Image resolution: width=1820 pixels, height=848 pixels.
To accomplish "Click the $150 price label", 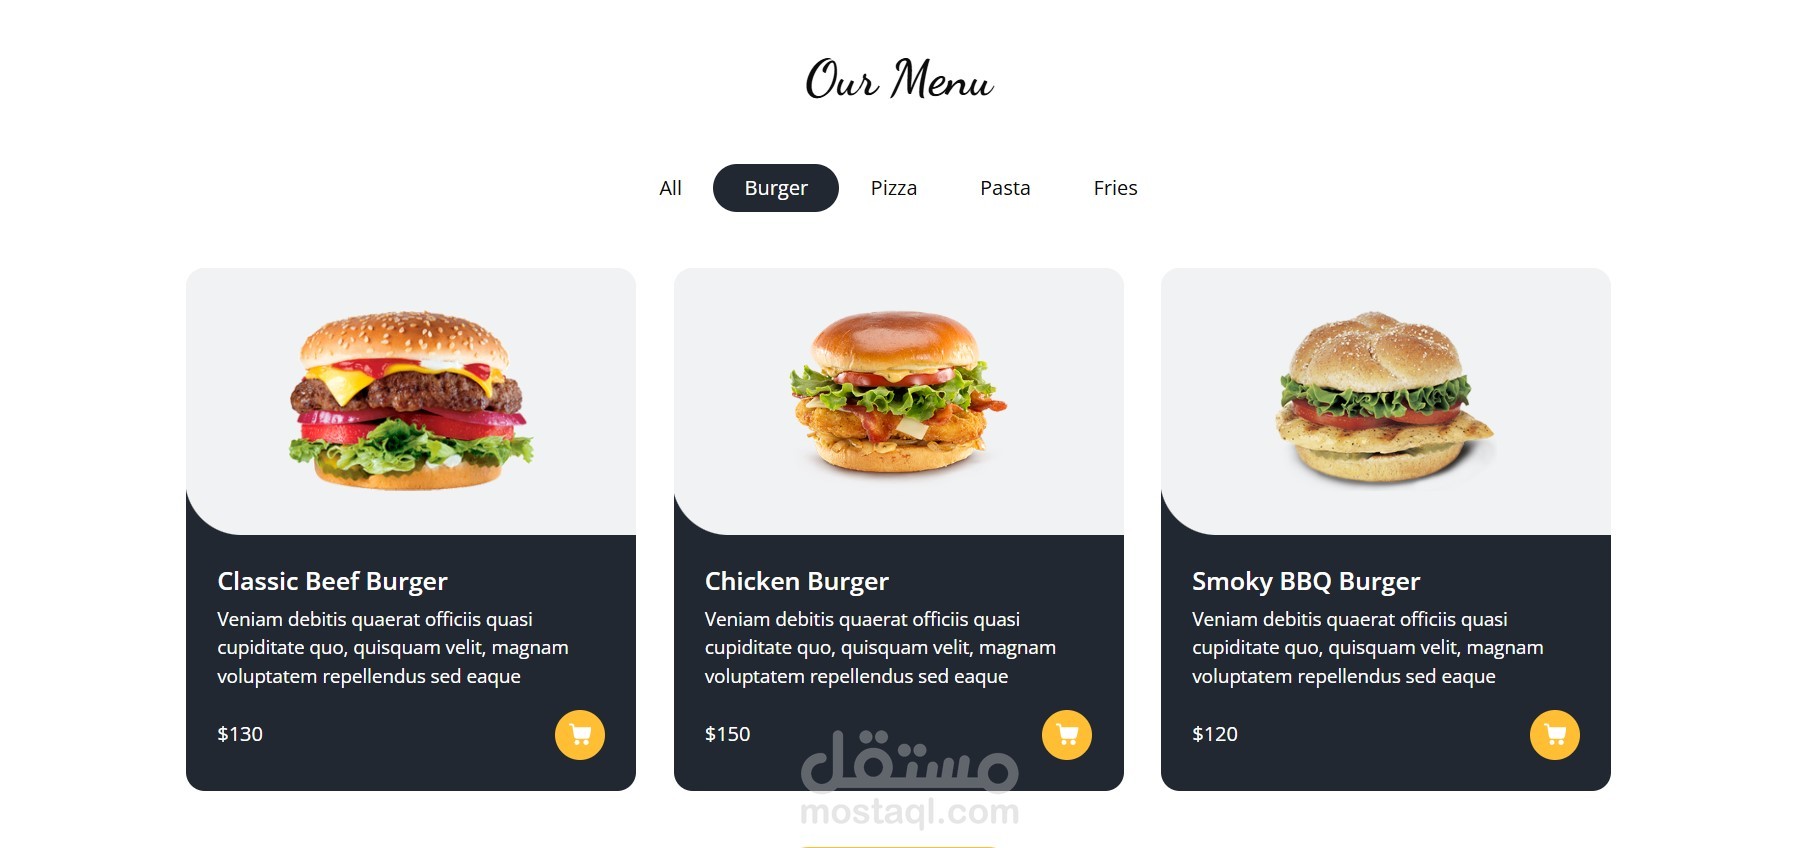I will [727, 734].
